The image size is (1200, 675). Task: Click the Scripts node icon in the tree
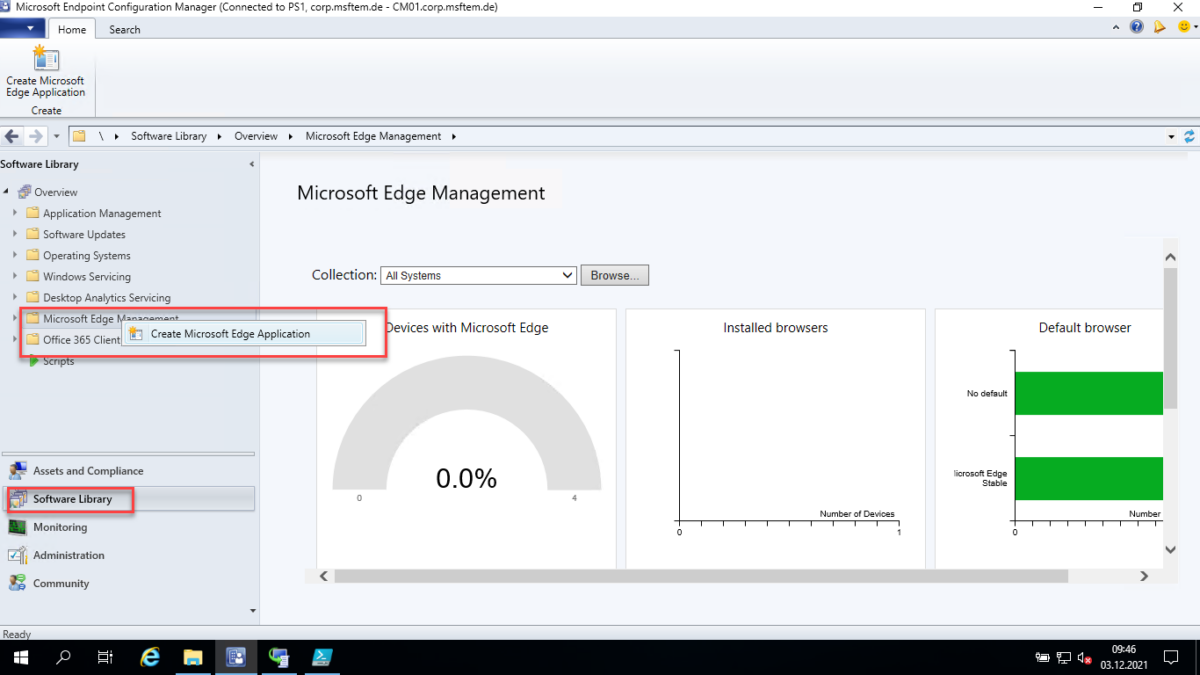(x=33, y=361)
